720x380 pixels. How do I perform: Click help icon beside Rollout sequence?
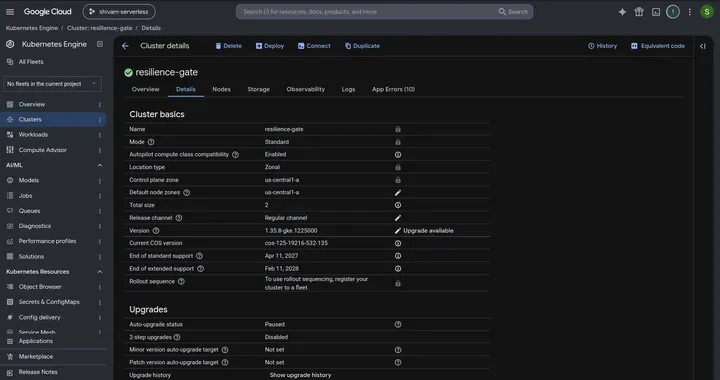[x=181, y=281]
